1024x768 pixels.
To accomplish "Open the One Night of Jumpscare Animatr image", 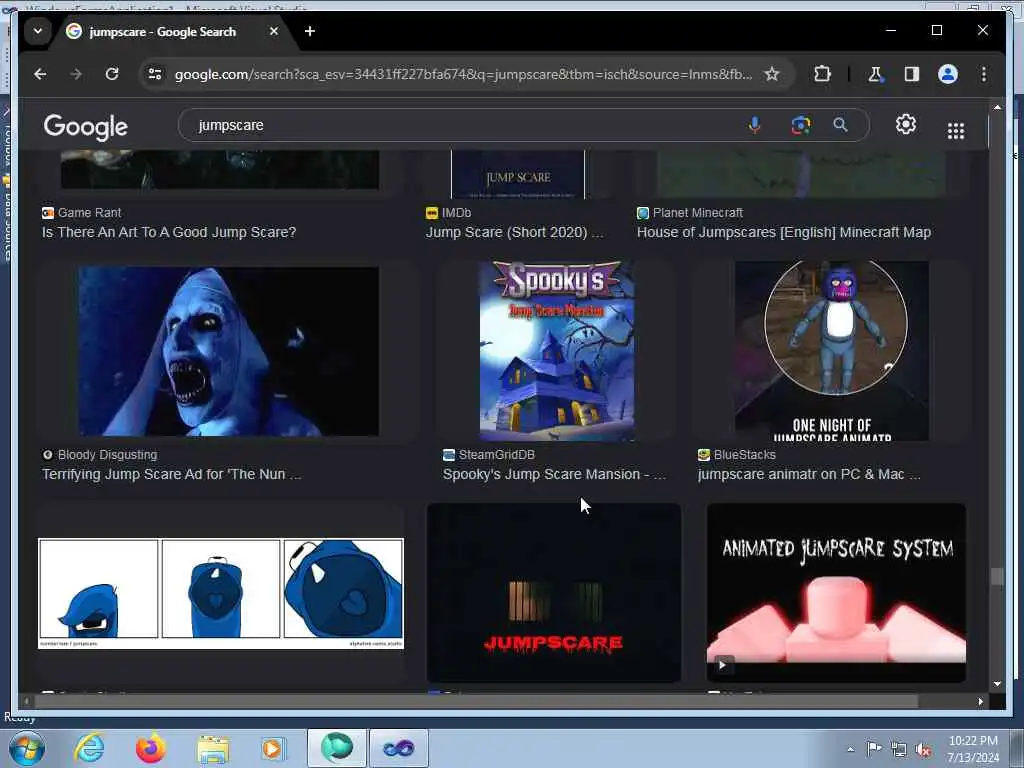I will [x=831, y=351].
